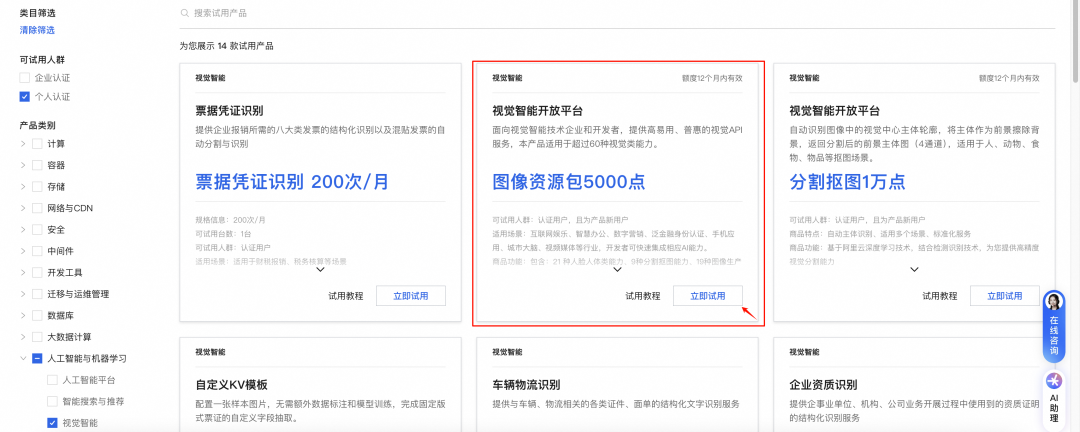Check the 人工智能平台 sub-category checkbox
The image size is (1080, 432).
(x=52, y=380)
